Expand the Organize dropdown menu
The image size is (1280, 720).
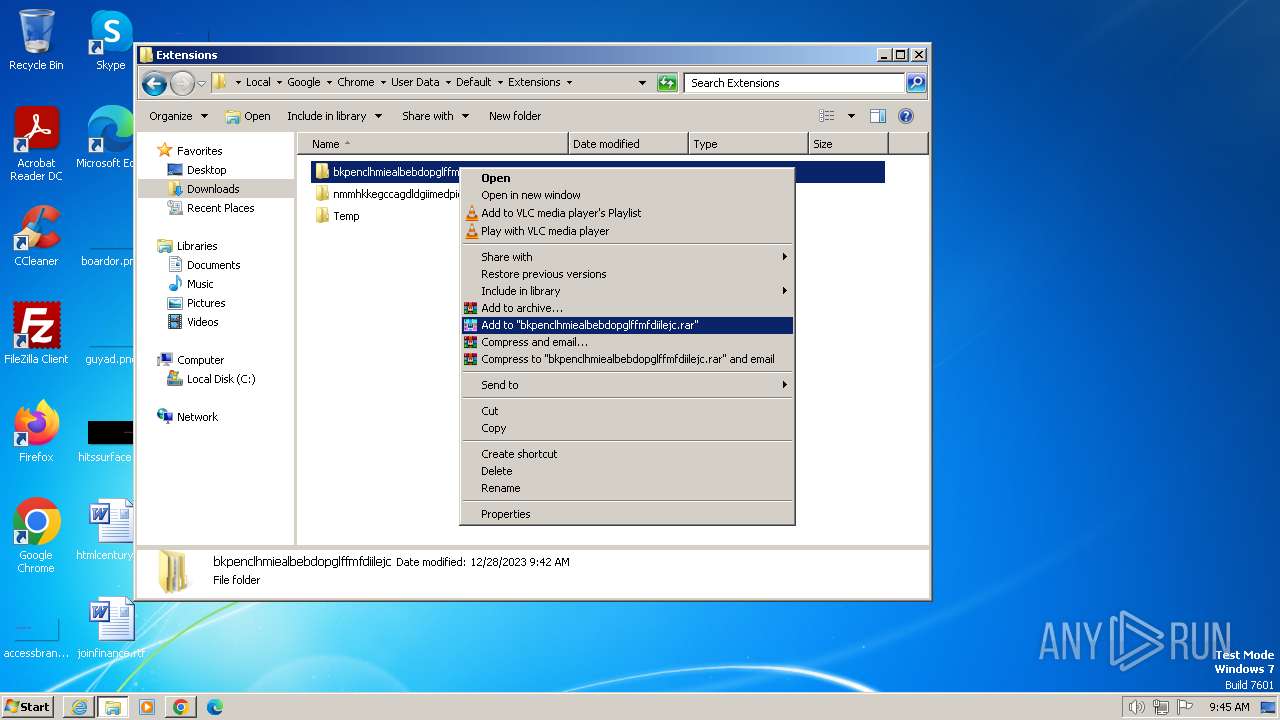(x=178, y=116)
